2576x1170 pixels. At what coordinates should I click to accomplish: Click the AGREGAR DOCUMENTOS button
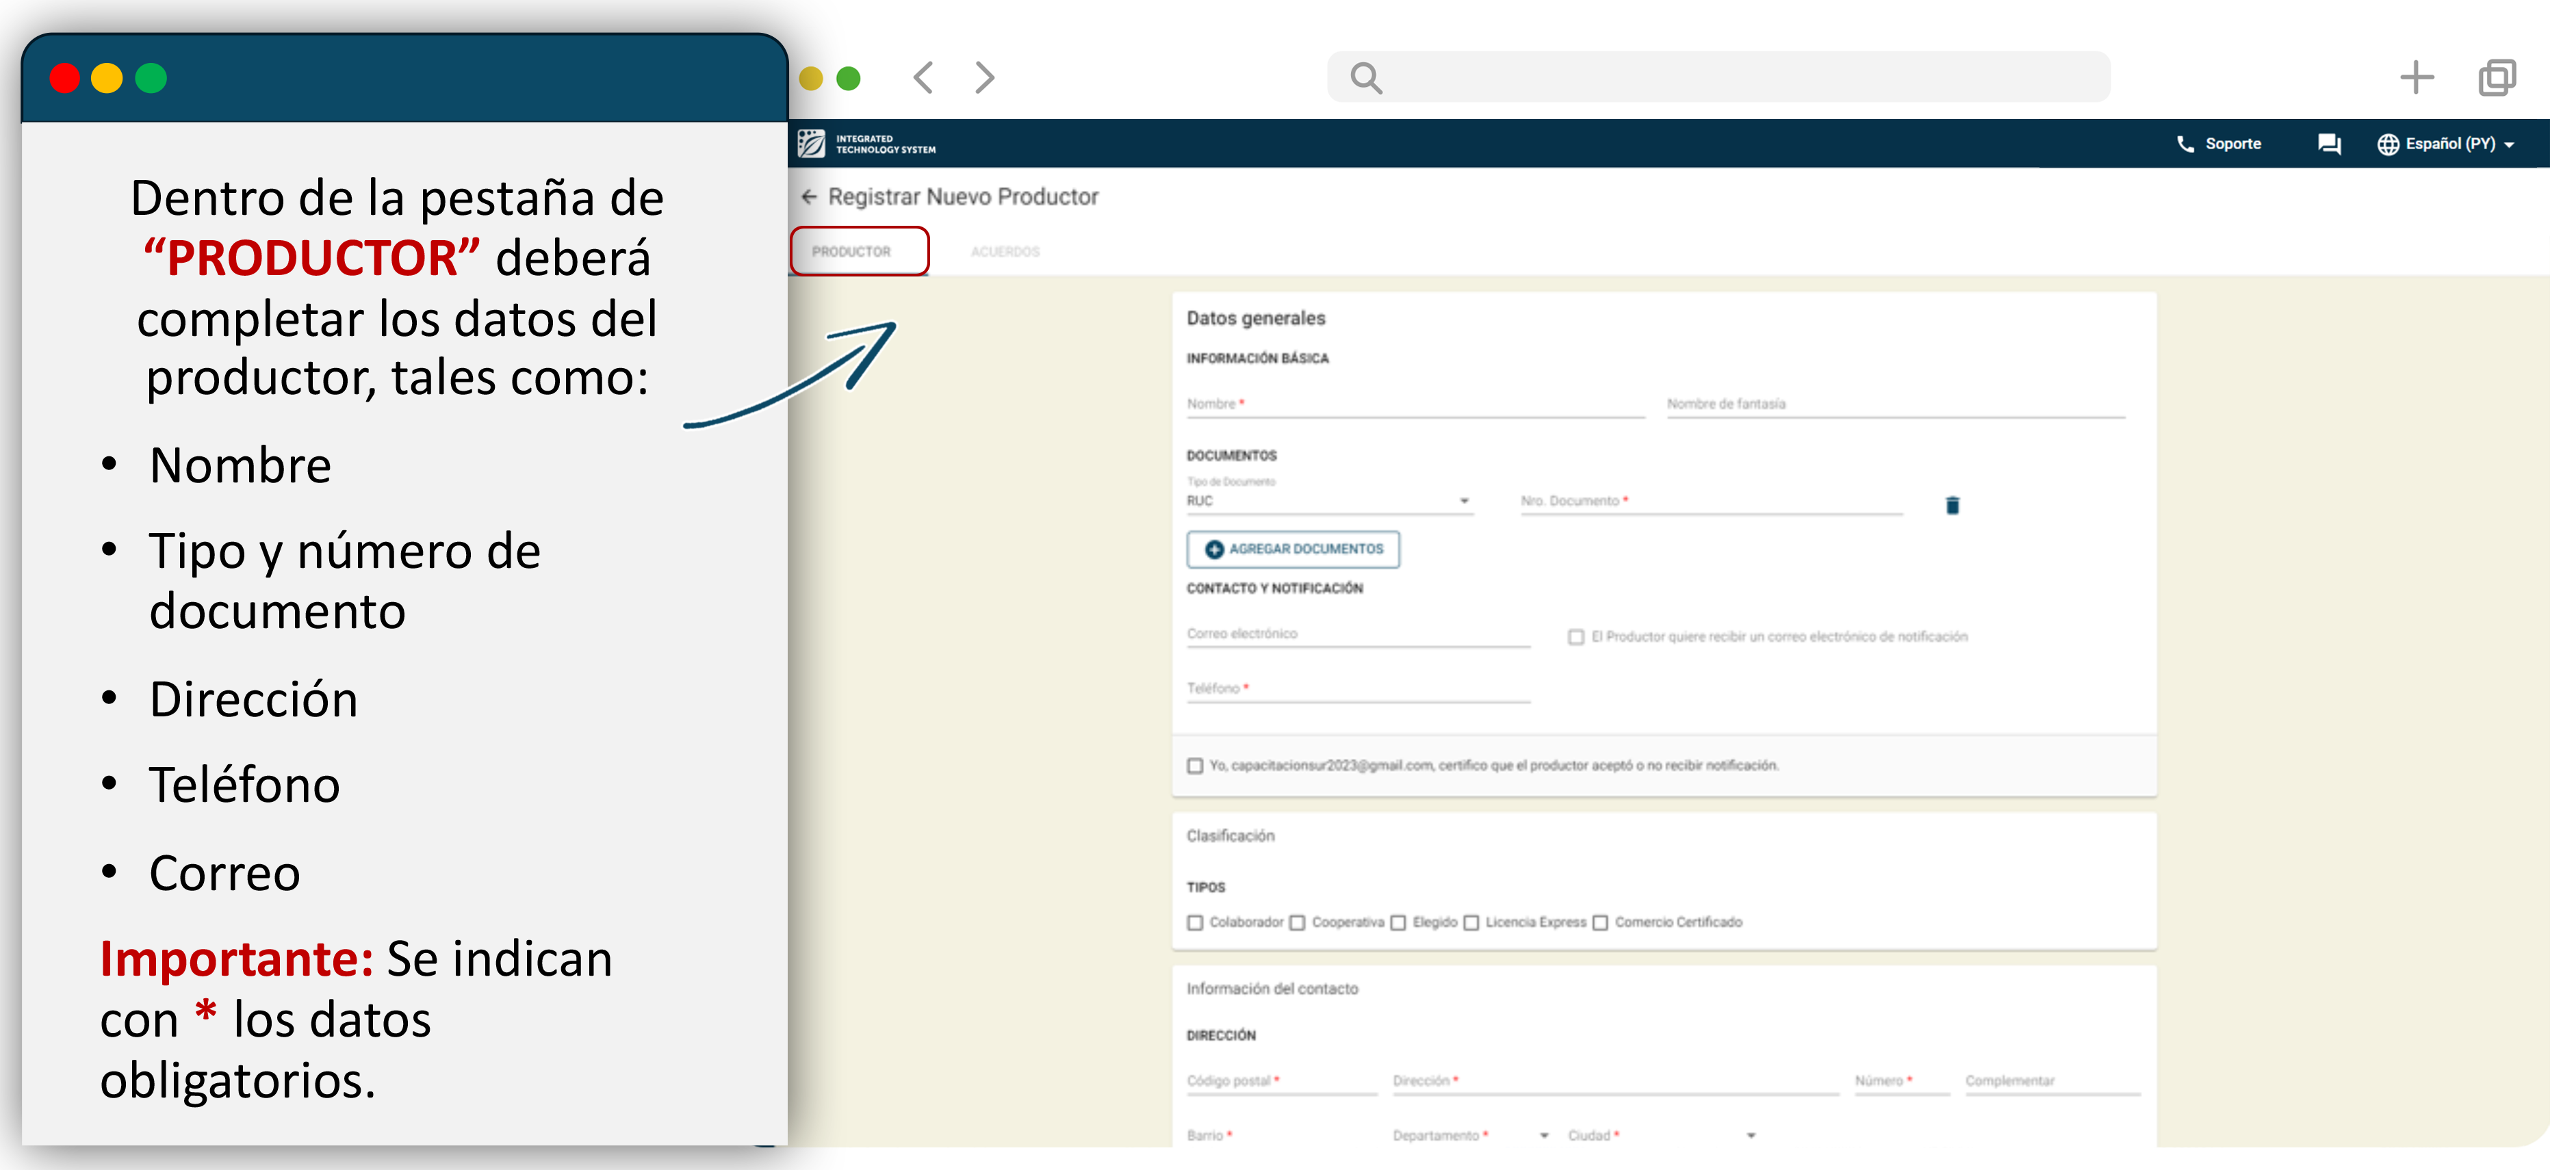(x=1293, y=549)
